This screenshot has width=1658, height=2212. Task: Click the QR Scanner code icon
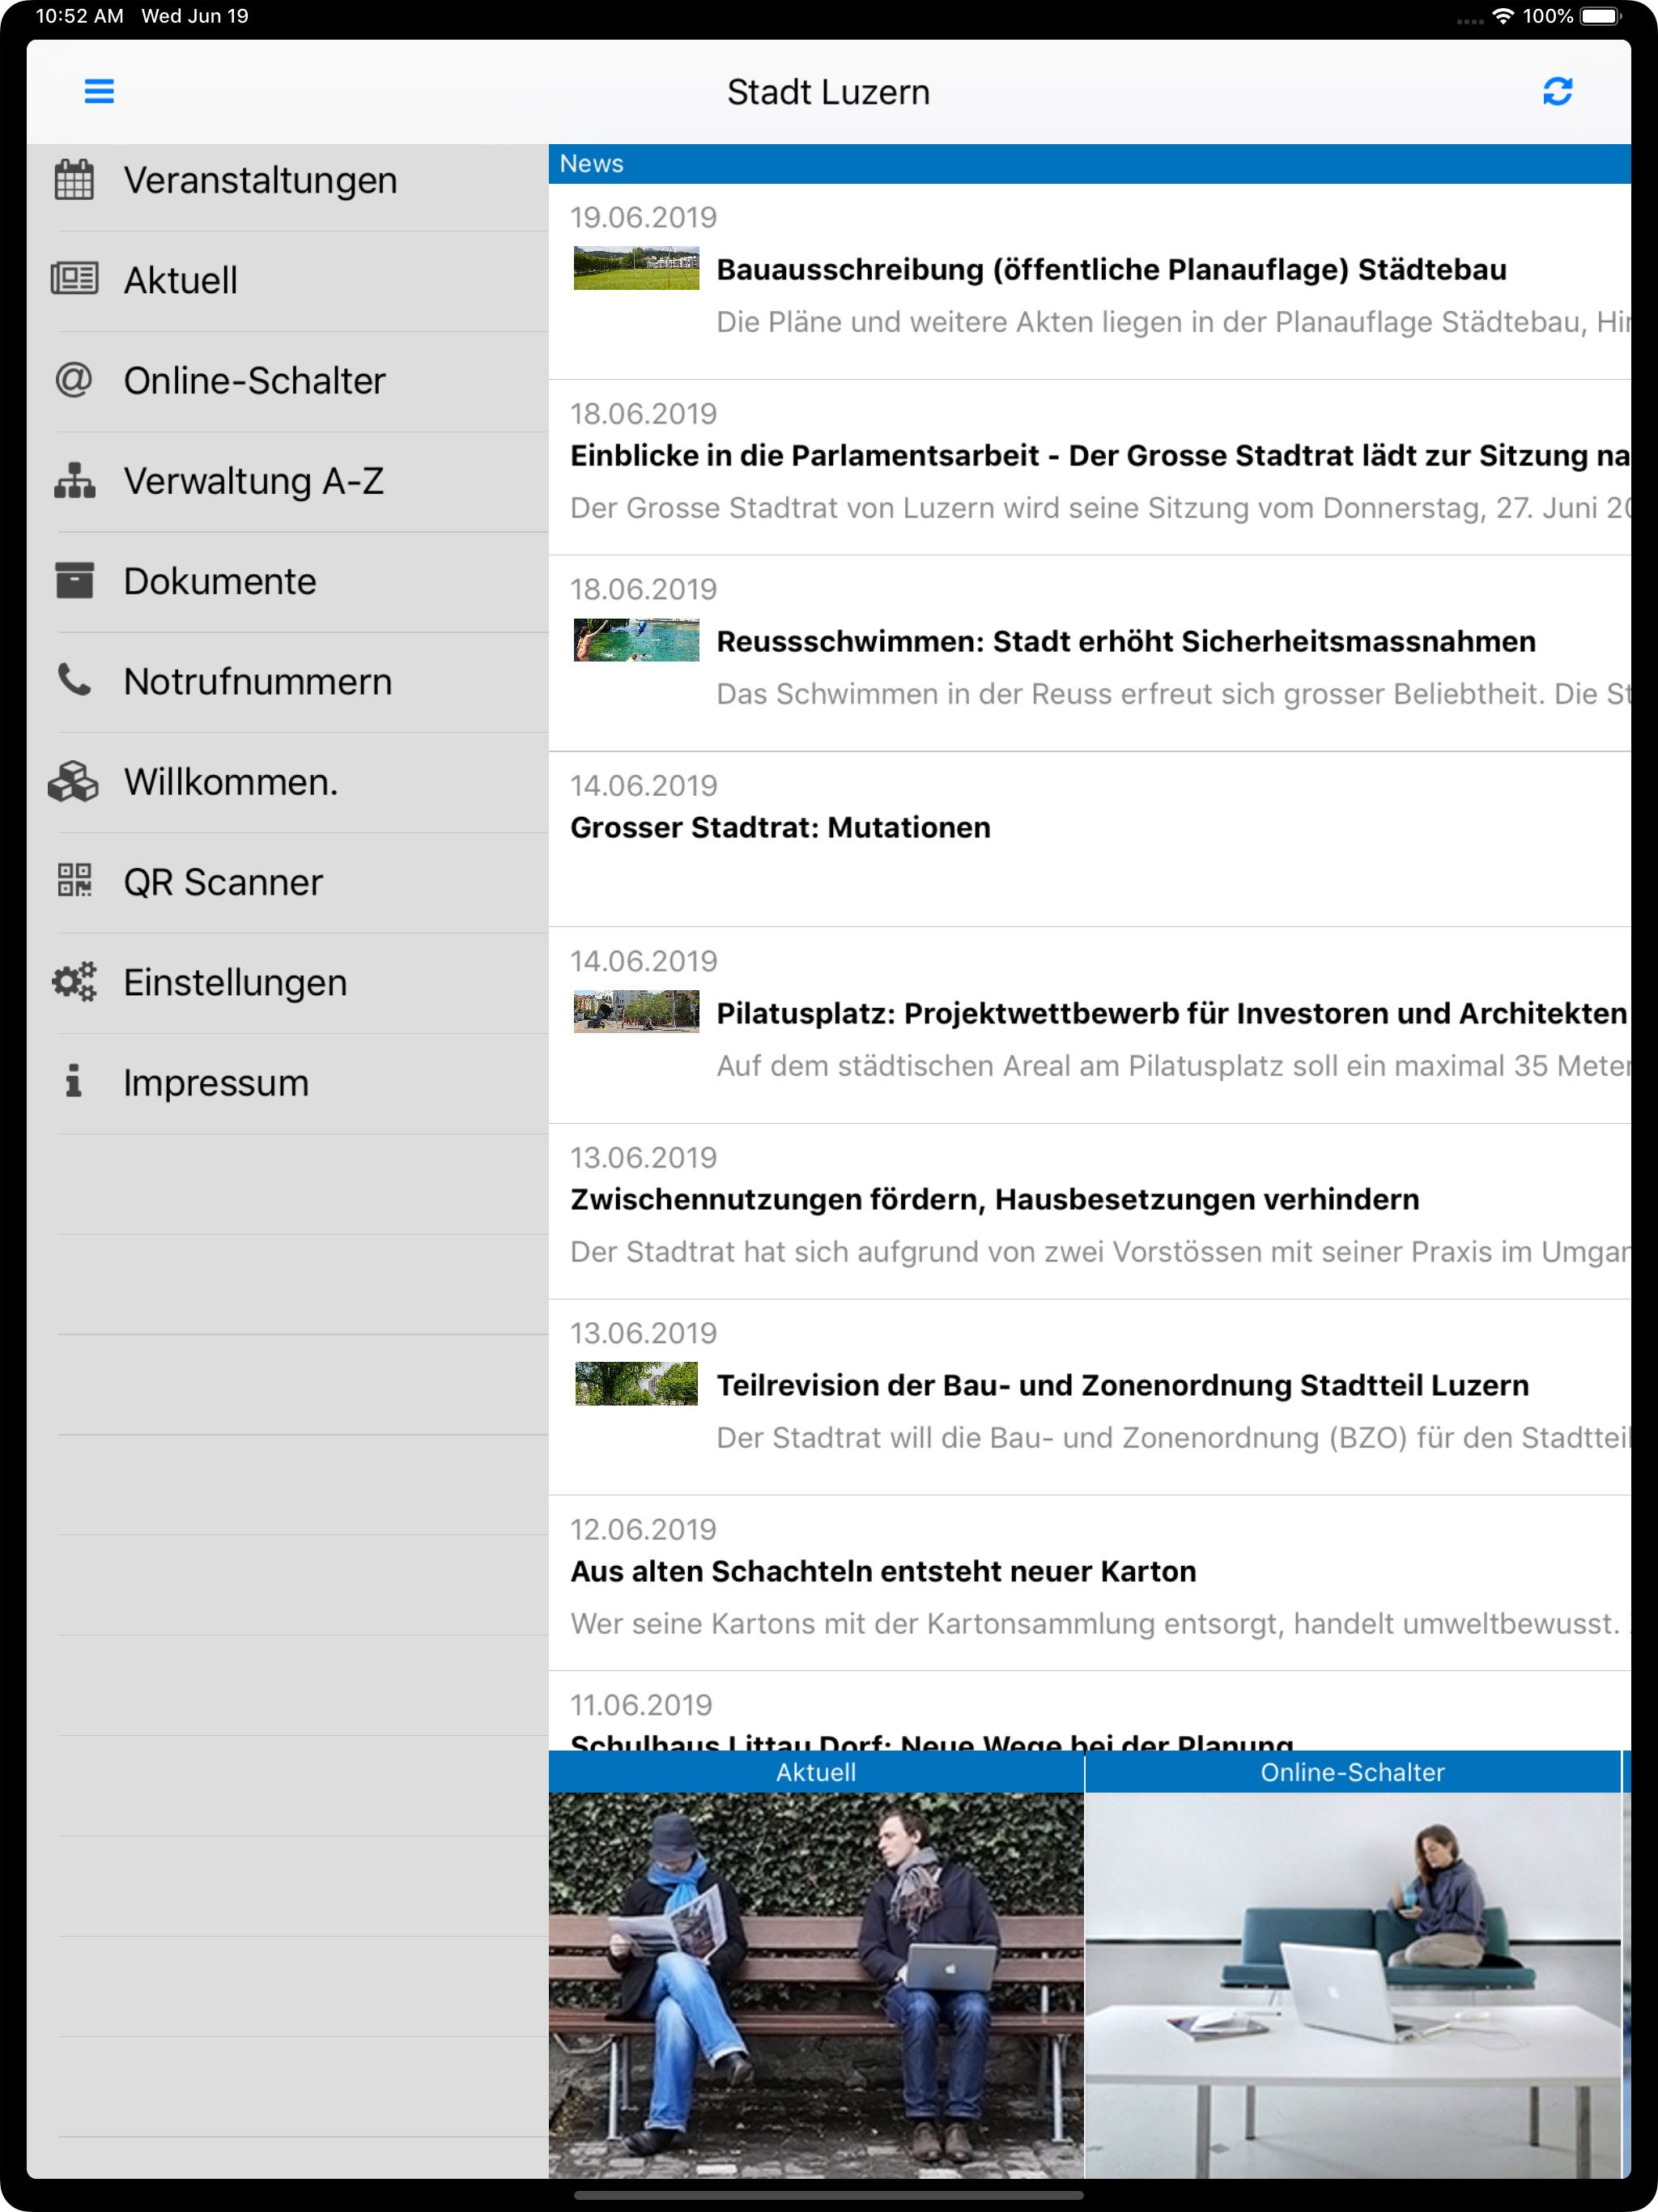(74, 881)
